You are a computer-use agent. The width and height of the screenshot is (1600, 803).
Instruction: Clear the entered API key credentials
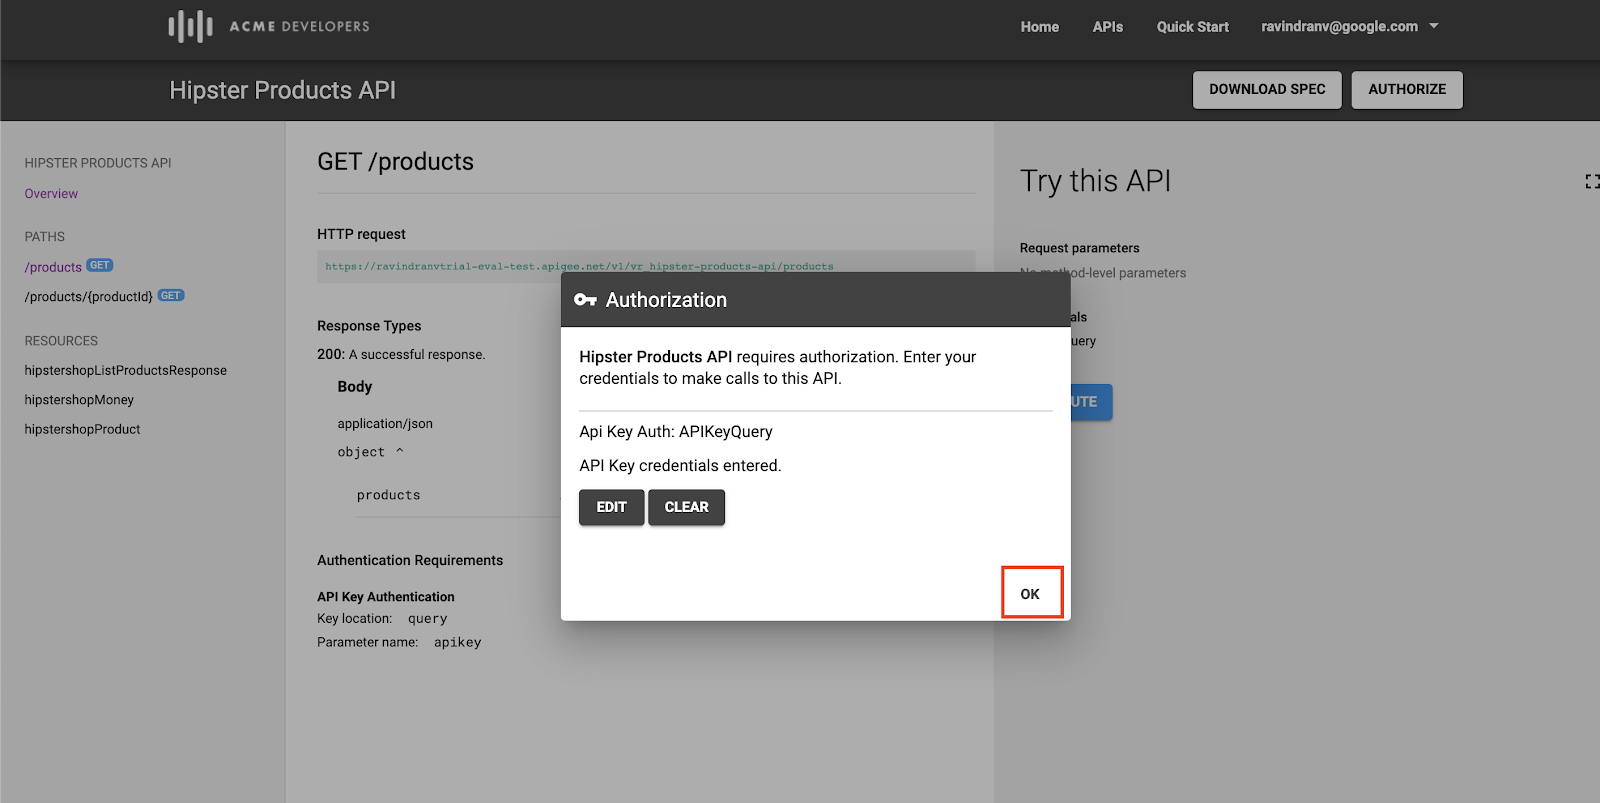coord(686,507)
